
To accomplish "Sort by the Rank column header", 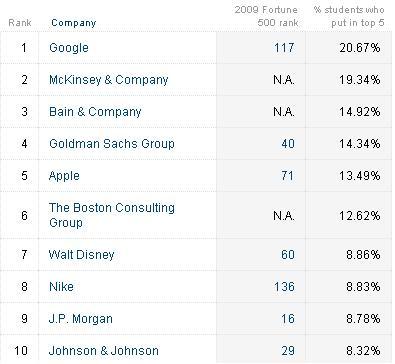I will coord(20,23).
